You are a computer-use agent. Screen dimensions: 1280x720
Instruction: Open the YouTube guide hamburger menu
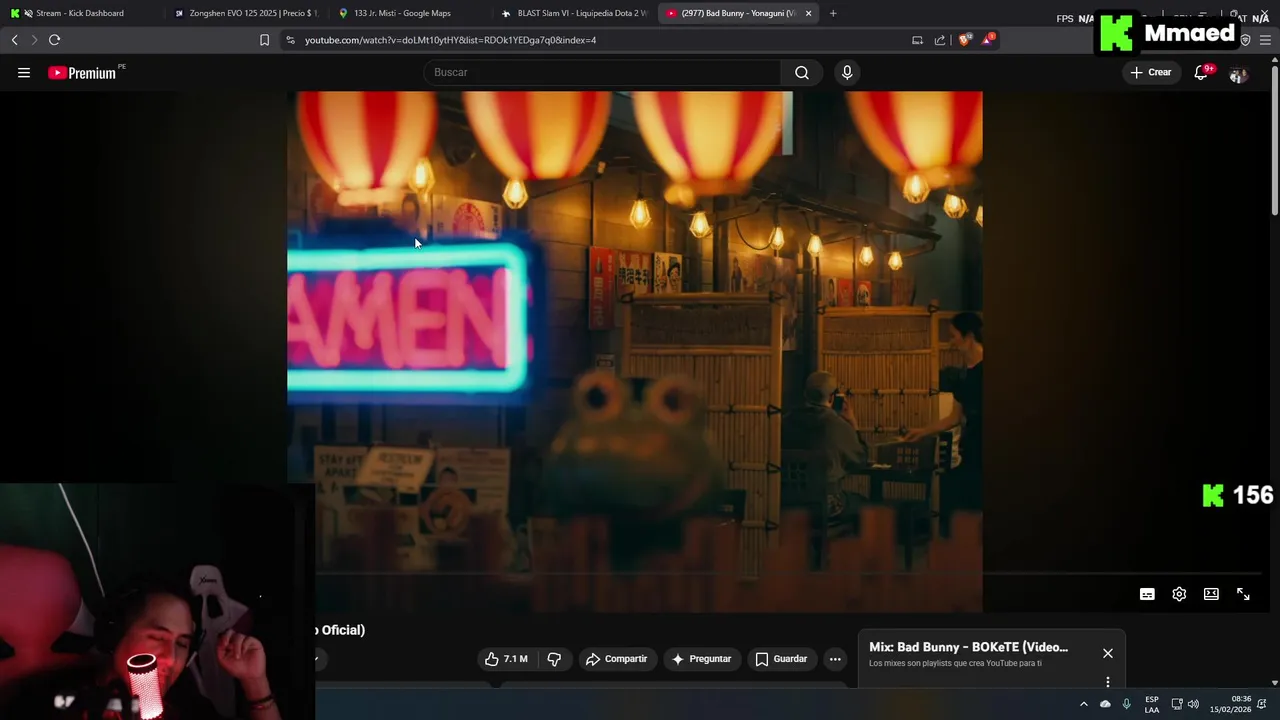click(24, 72)
